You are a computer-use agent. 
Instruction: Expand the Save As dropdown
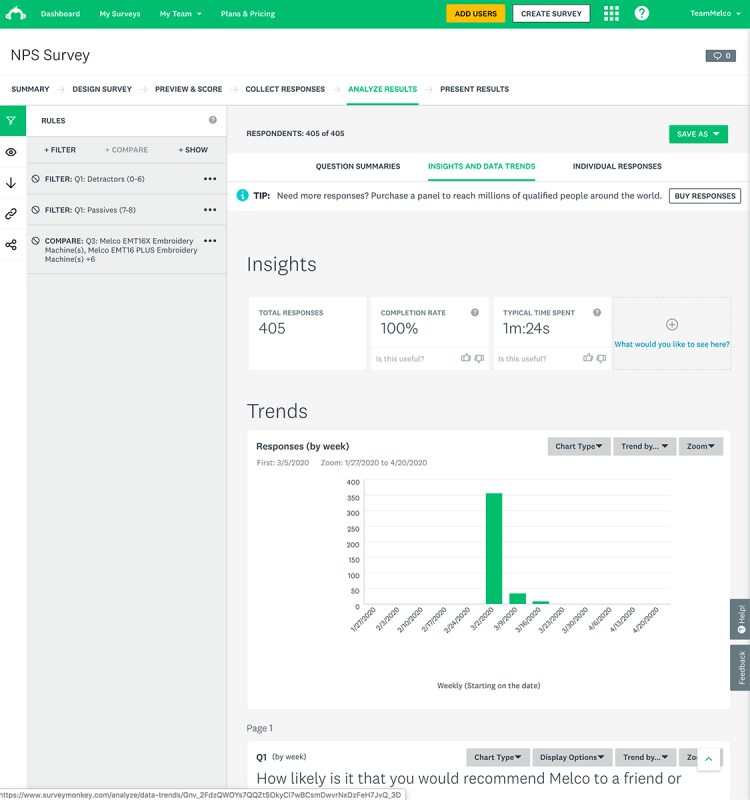pos(698,134)
